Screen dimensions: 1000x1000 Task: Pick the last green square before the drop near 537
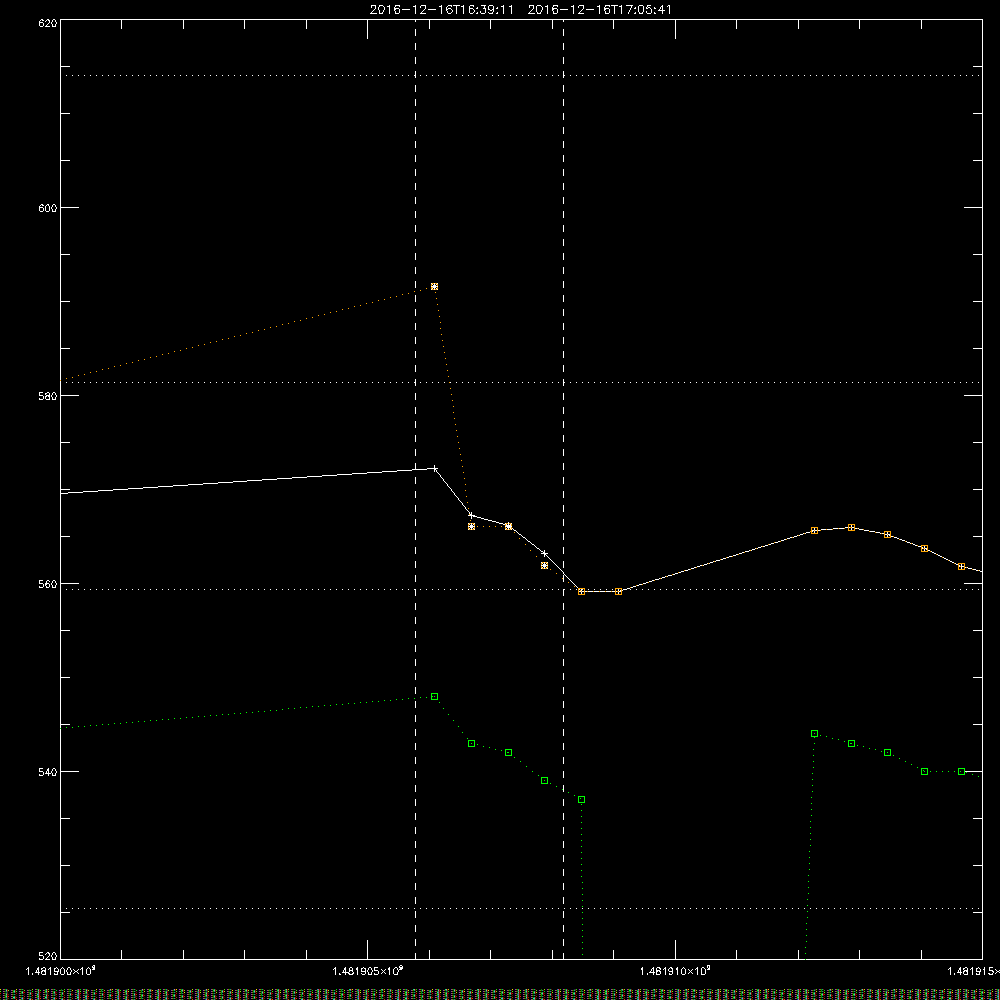(x=581, y=800)
